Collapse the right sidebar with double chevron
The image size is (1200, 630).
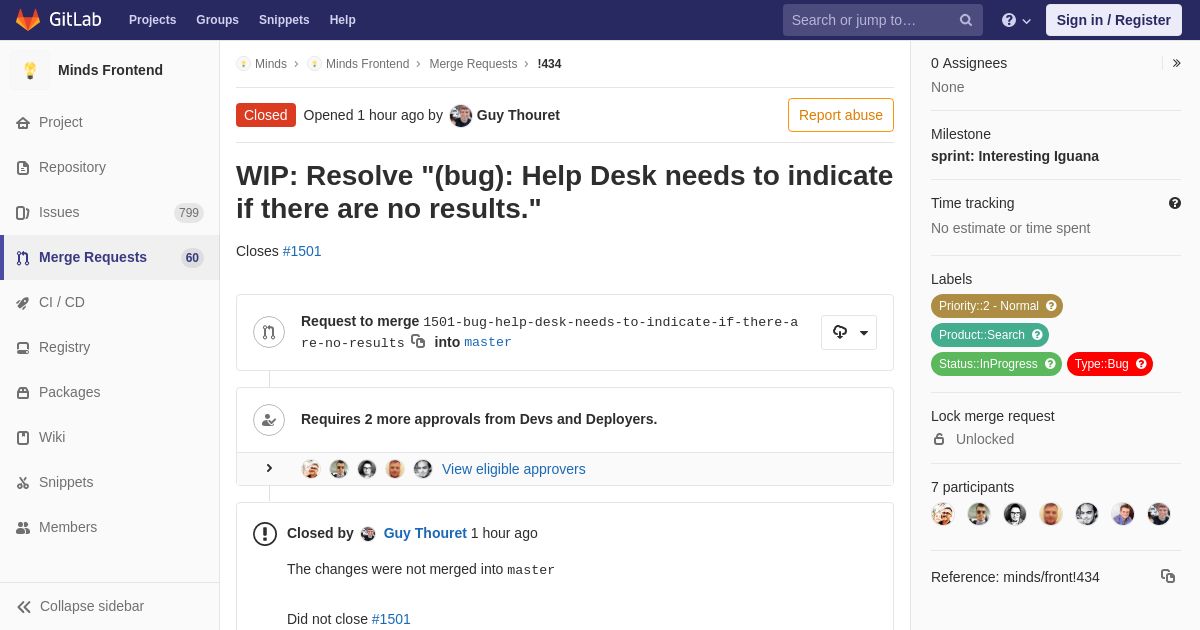pos(1176,63)
